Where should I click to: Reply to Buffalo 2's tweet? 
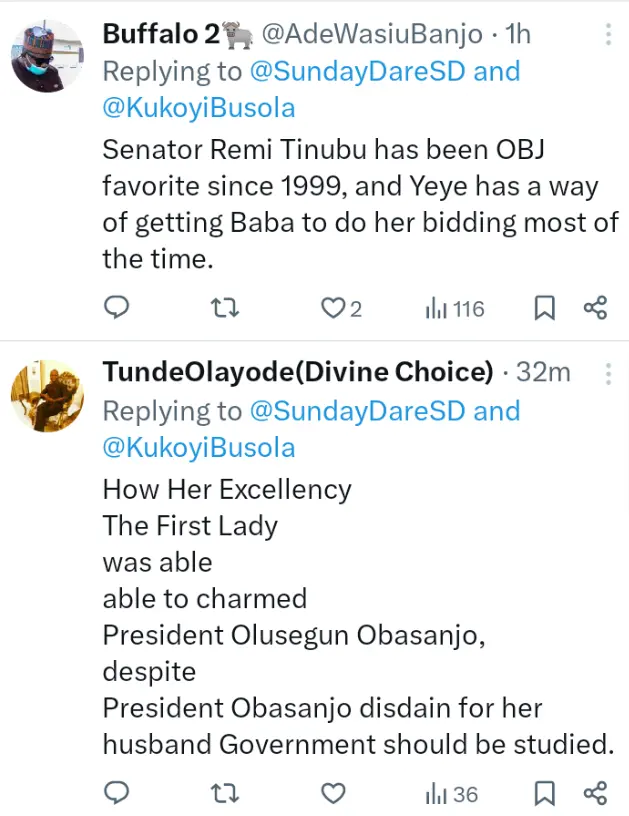118,309
